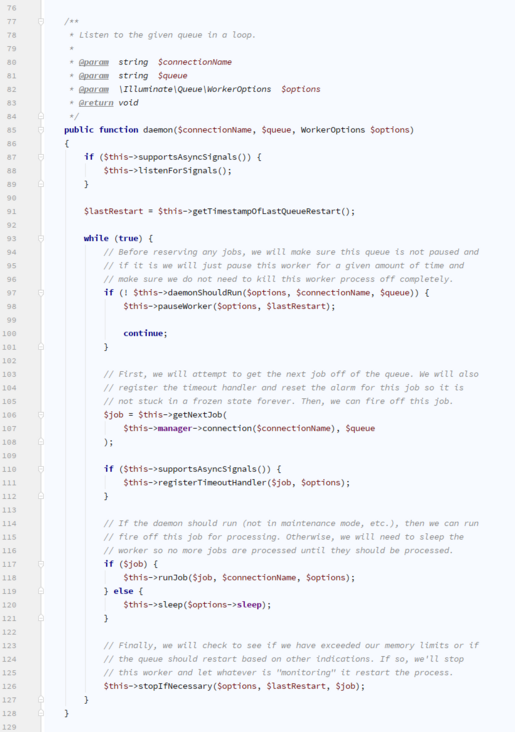Image resolution: width=515 pixels, height=732 pixels.
Task: Place the cursor on the continue keyword
Action: pos(143,333)
